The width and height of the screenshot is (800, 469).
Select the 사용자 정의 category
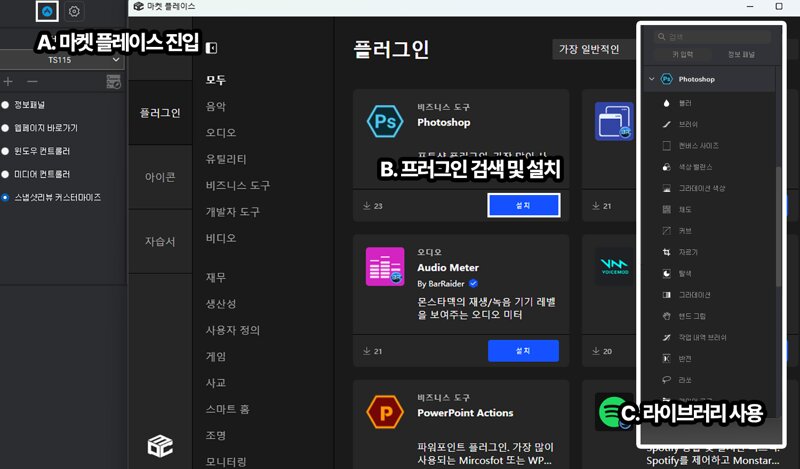pos(233,330)
